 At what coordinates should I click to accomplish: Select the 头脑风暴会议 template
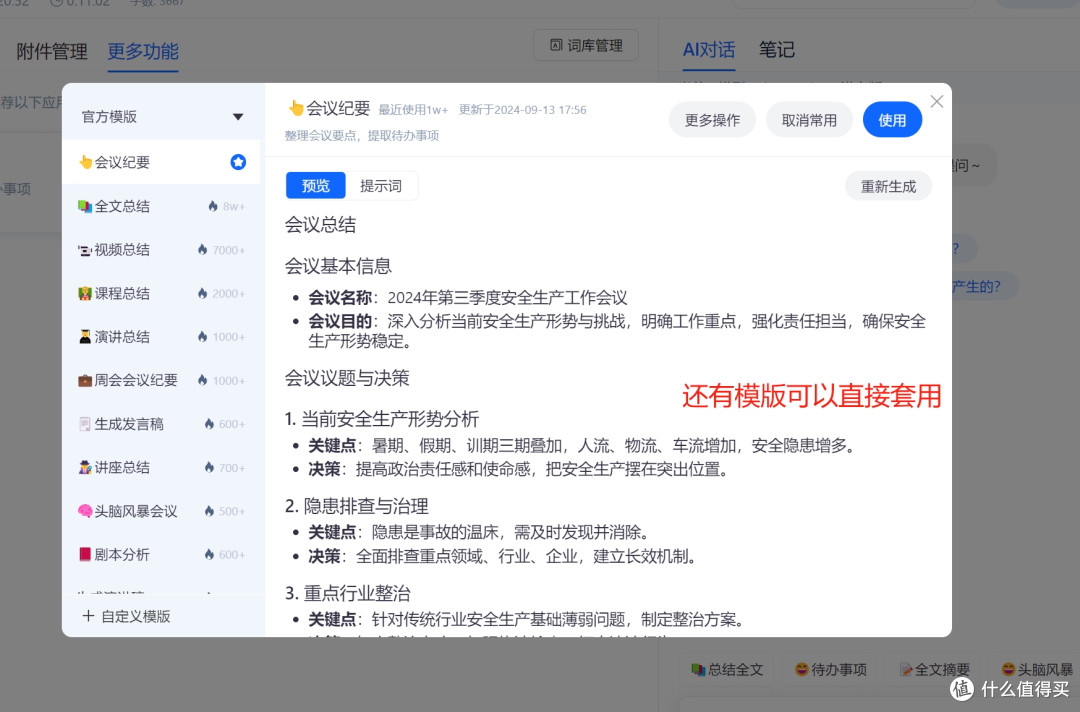click(162, 511)
